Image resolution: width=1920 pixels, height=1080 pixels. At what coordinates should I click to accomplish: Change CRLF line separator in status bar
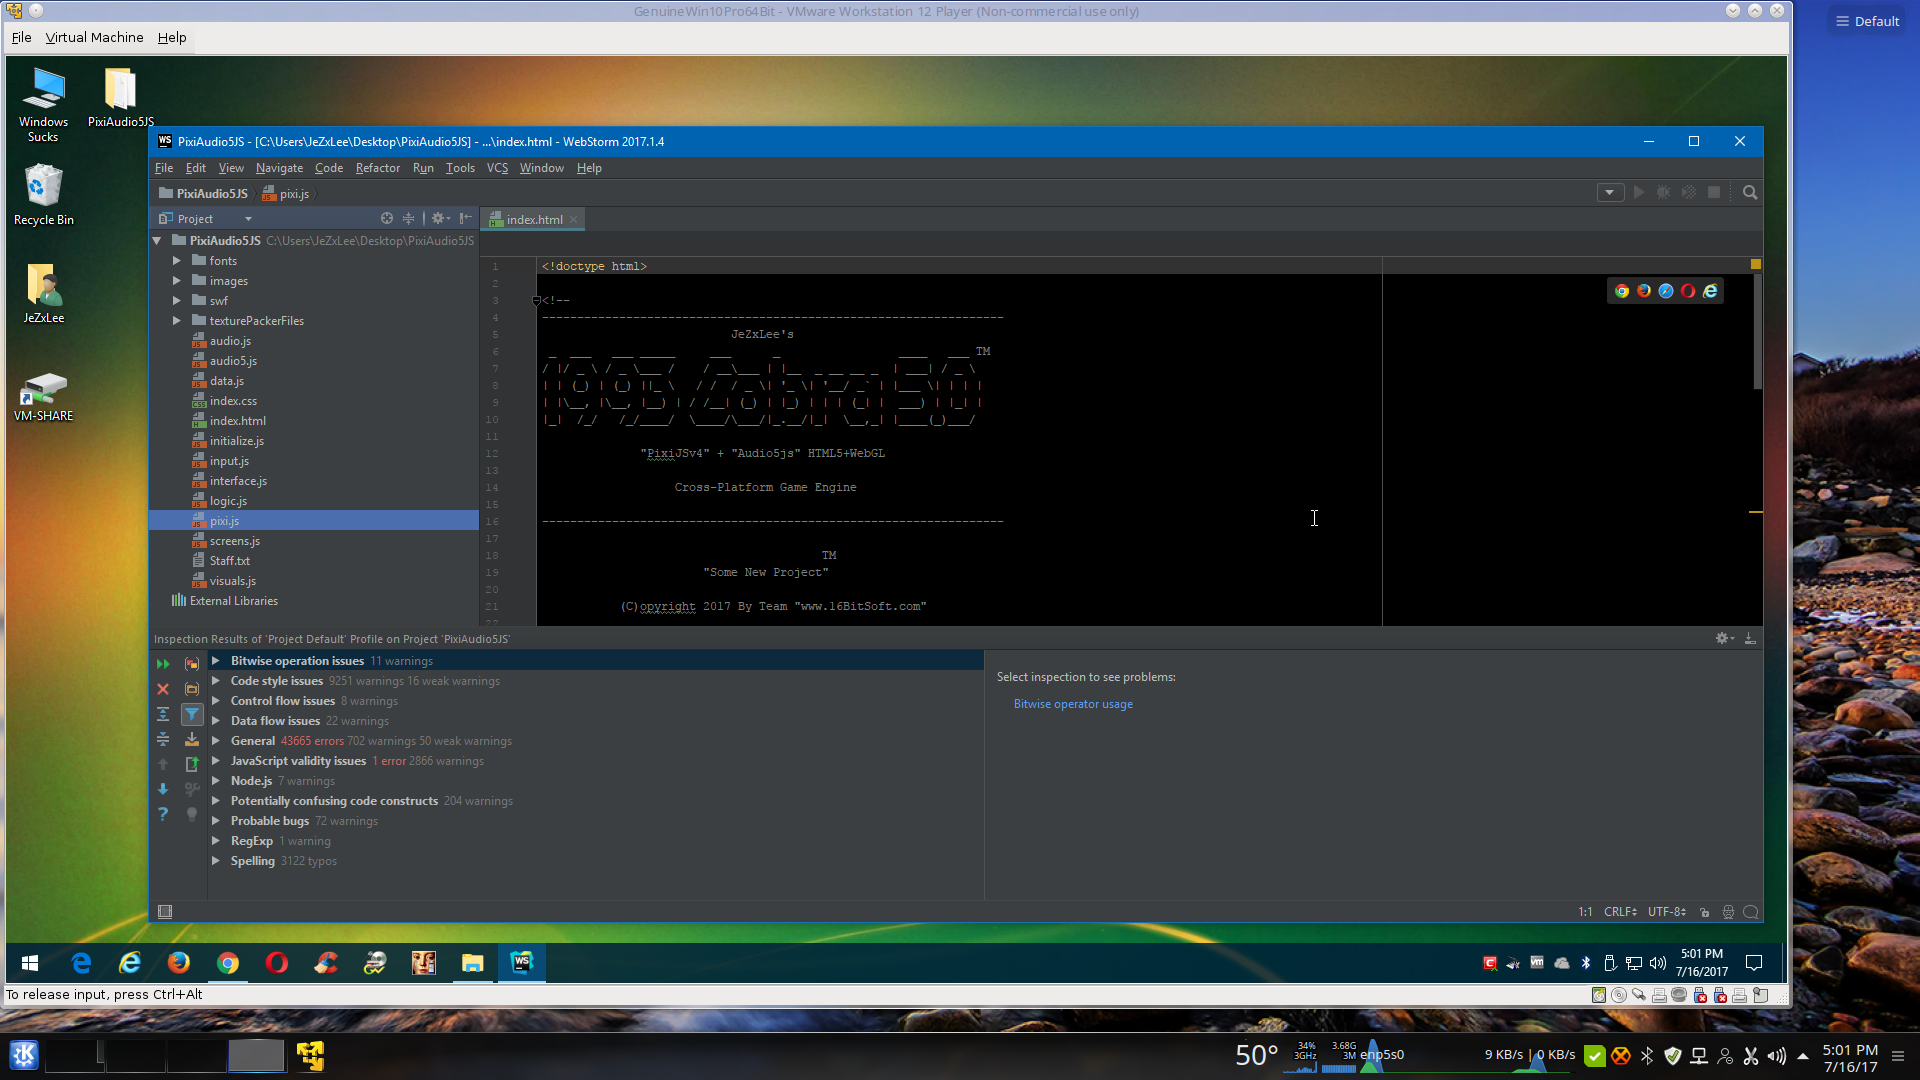[1620, 912]
